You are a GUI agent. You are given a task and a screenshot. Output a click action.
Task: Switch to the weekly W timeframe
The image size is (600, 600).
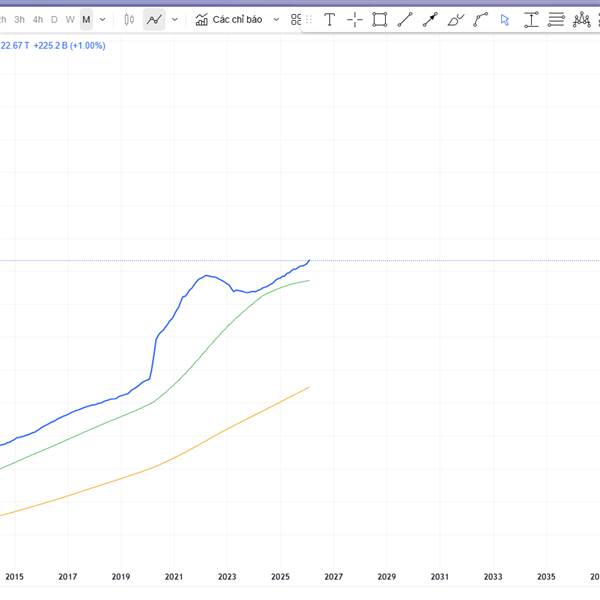click(70, 19)
